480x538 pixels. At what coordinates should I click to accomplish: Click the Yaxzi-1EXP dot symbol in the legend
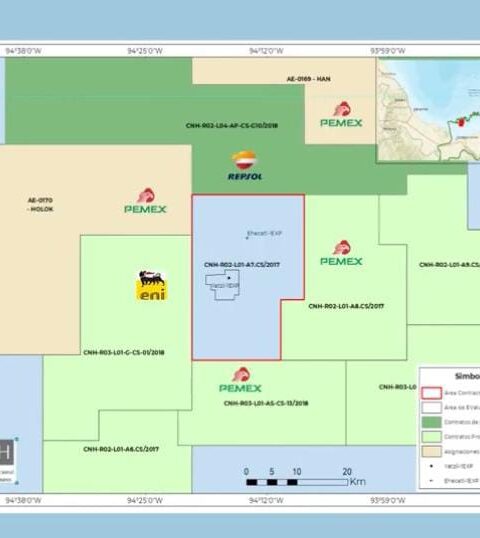click(x=431, y=466)
